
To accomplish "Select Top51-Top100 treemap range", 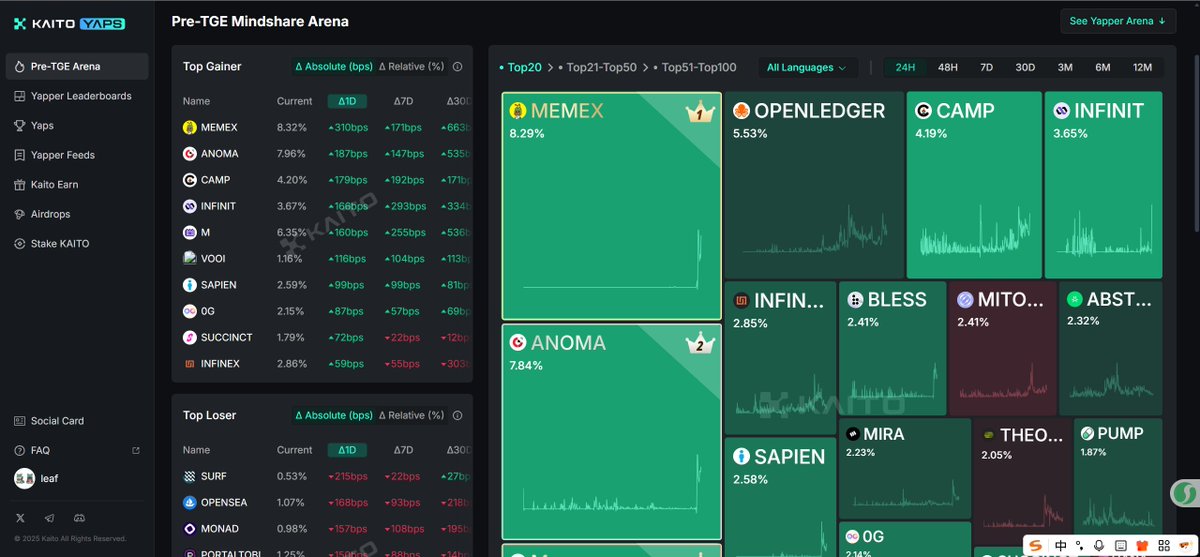I will click(x=695, y=68).
